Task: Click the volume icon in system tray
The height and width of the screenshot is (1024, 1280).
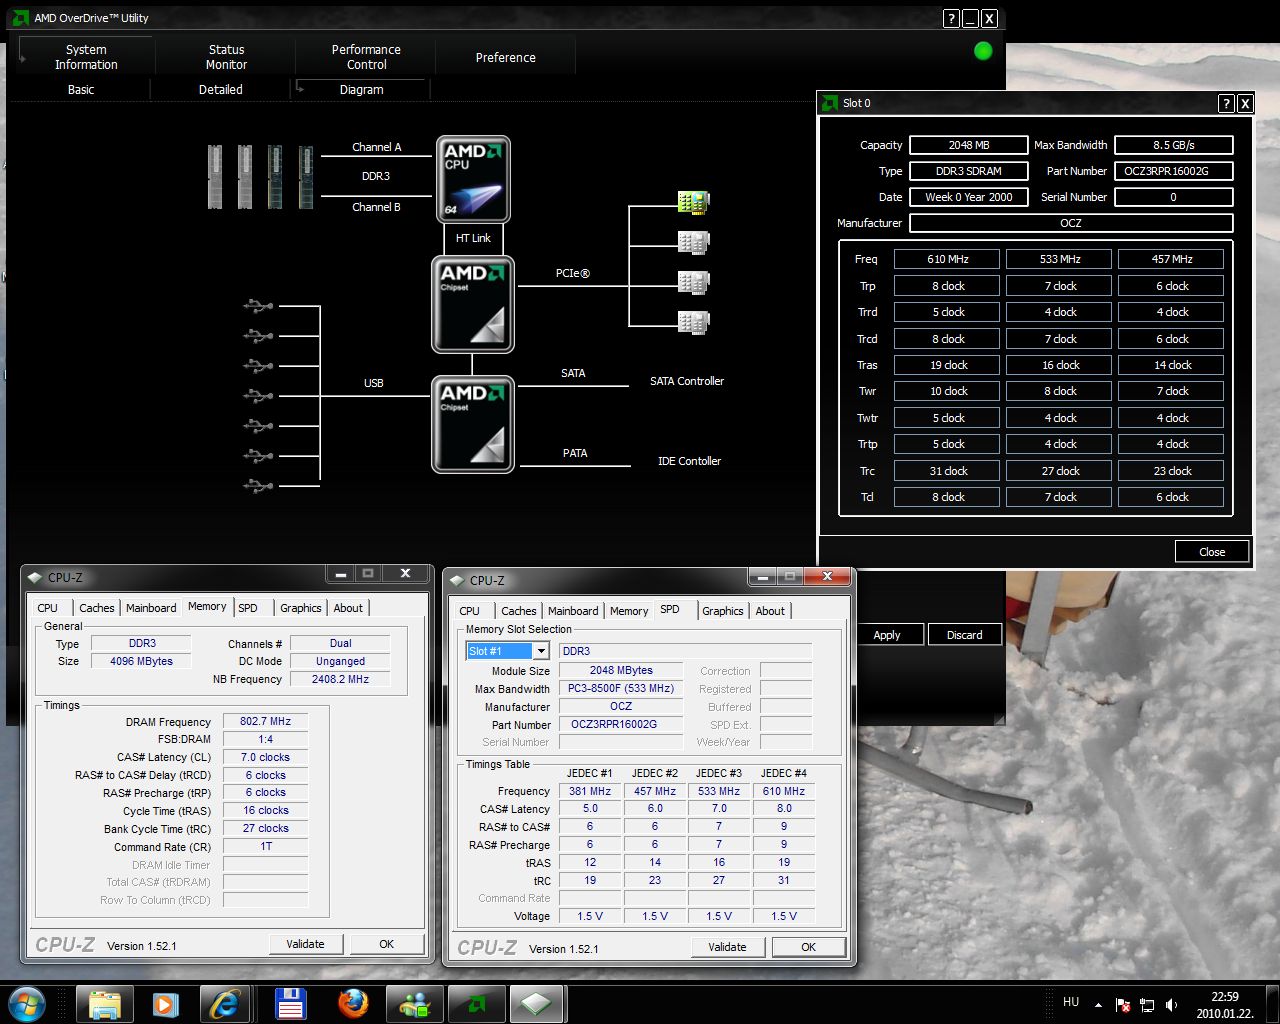Action: pyautogui.click(x=1171, y=1004)
